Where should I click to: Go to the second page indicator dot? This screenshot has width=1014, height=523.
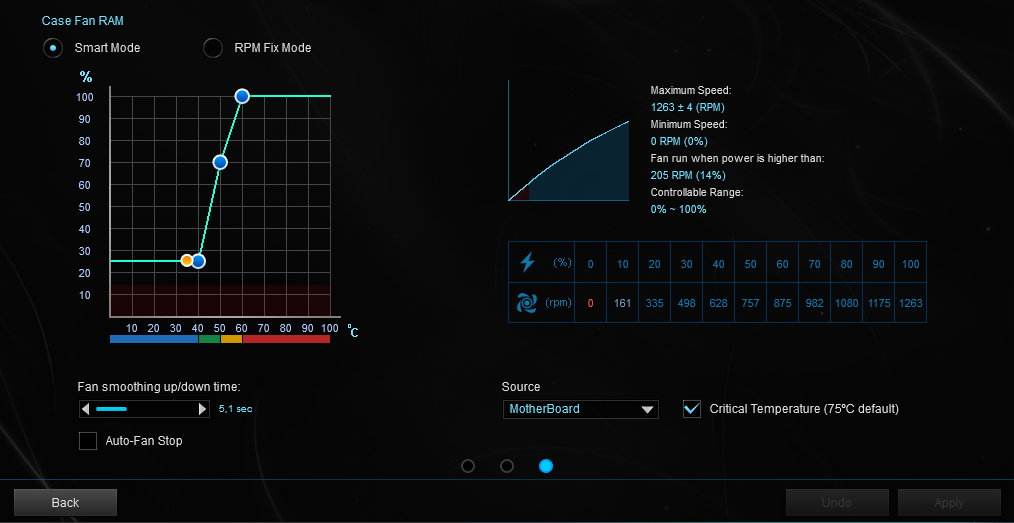[x=507, y=466]
